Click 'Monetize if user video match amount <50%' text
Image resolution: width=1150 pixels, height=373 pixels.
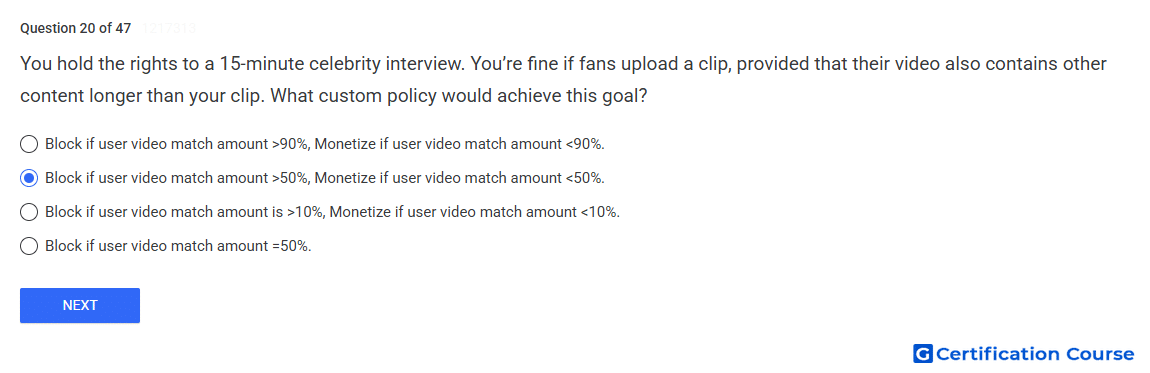pos(460,178)
